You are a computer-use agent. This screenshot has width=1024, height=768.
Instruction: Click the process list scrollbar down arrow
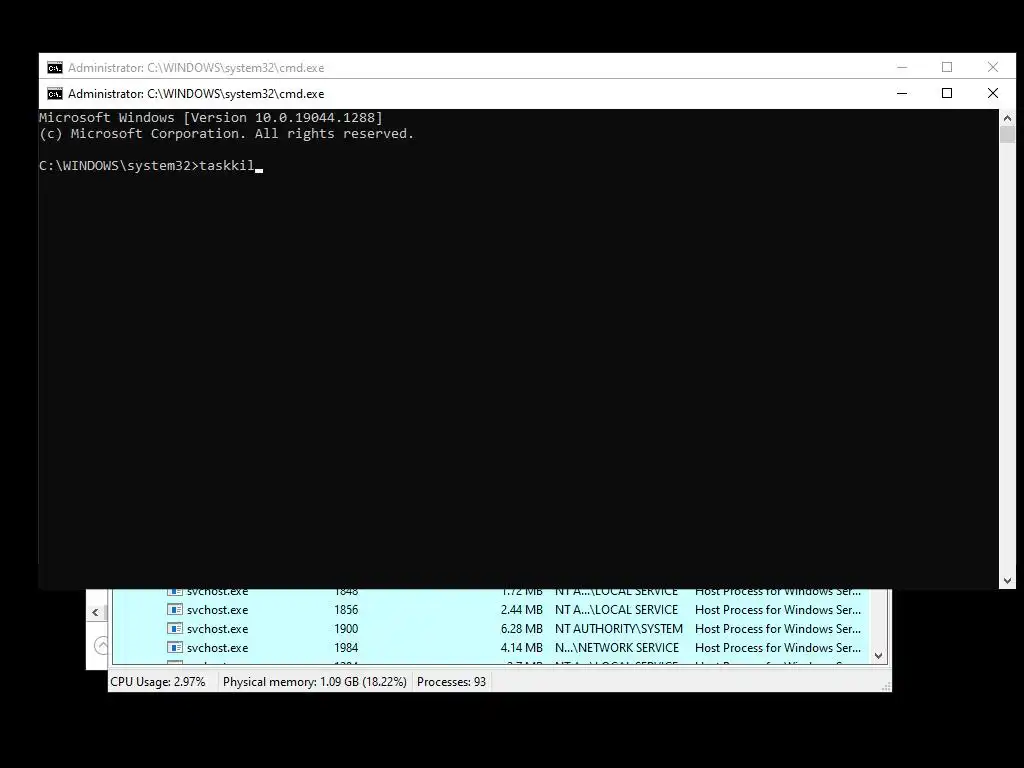point(878,656)
